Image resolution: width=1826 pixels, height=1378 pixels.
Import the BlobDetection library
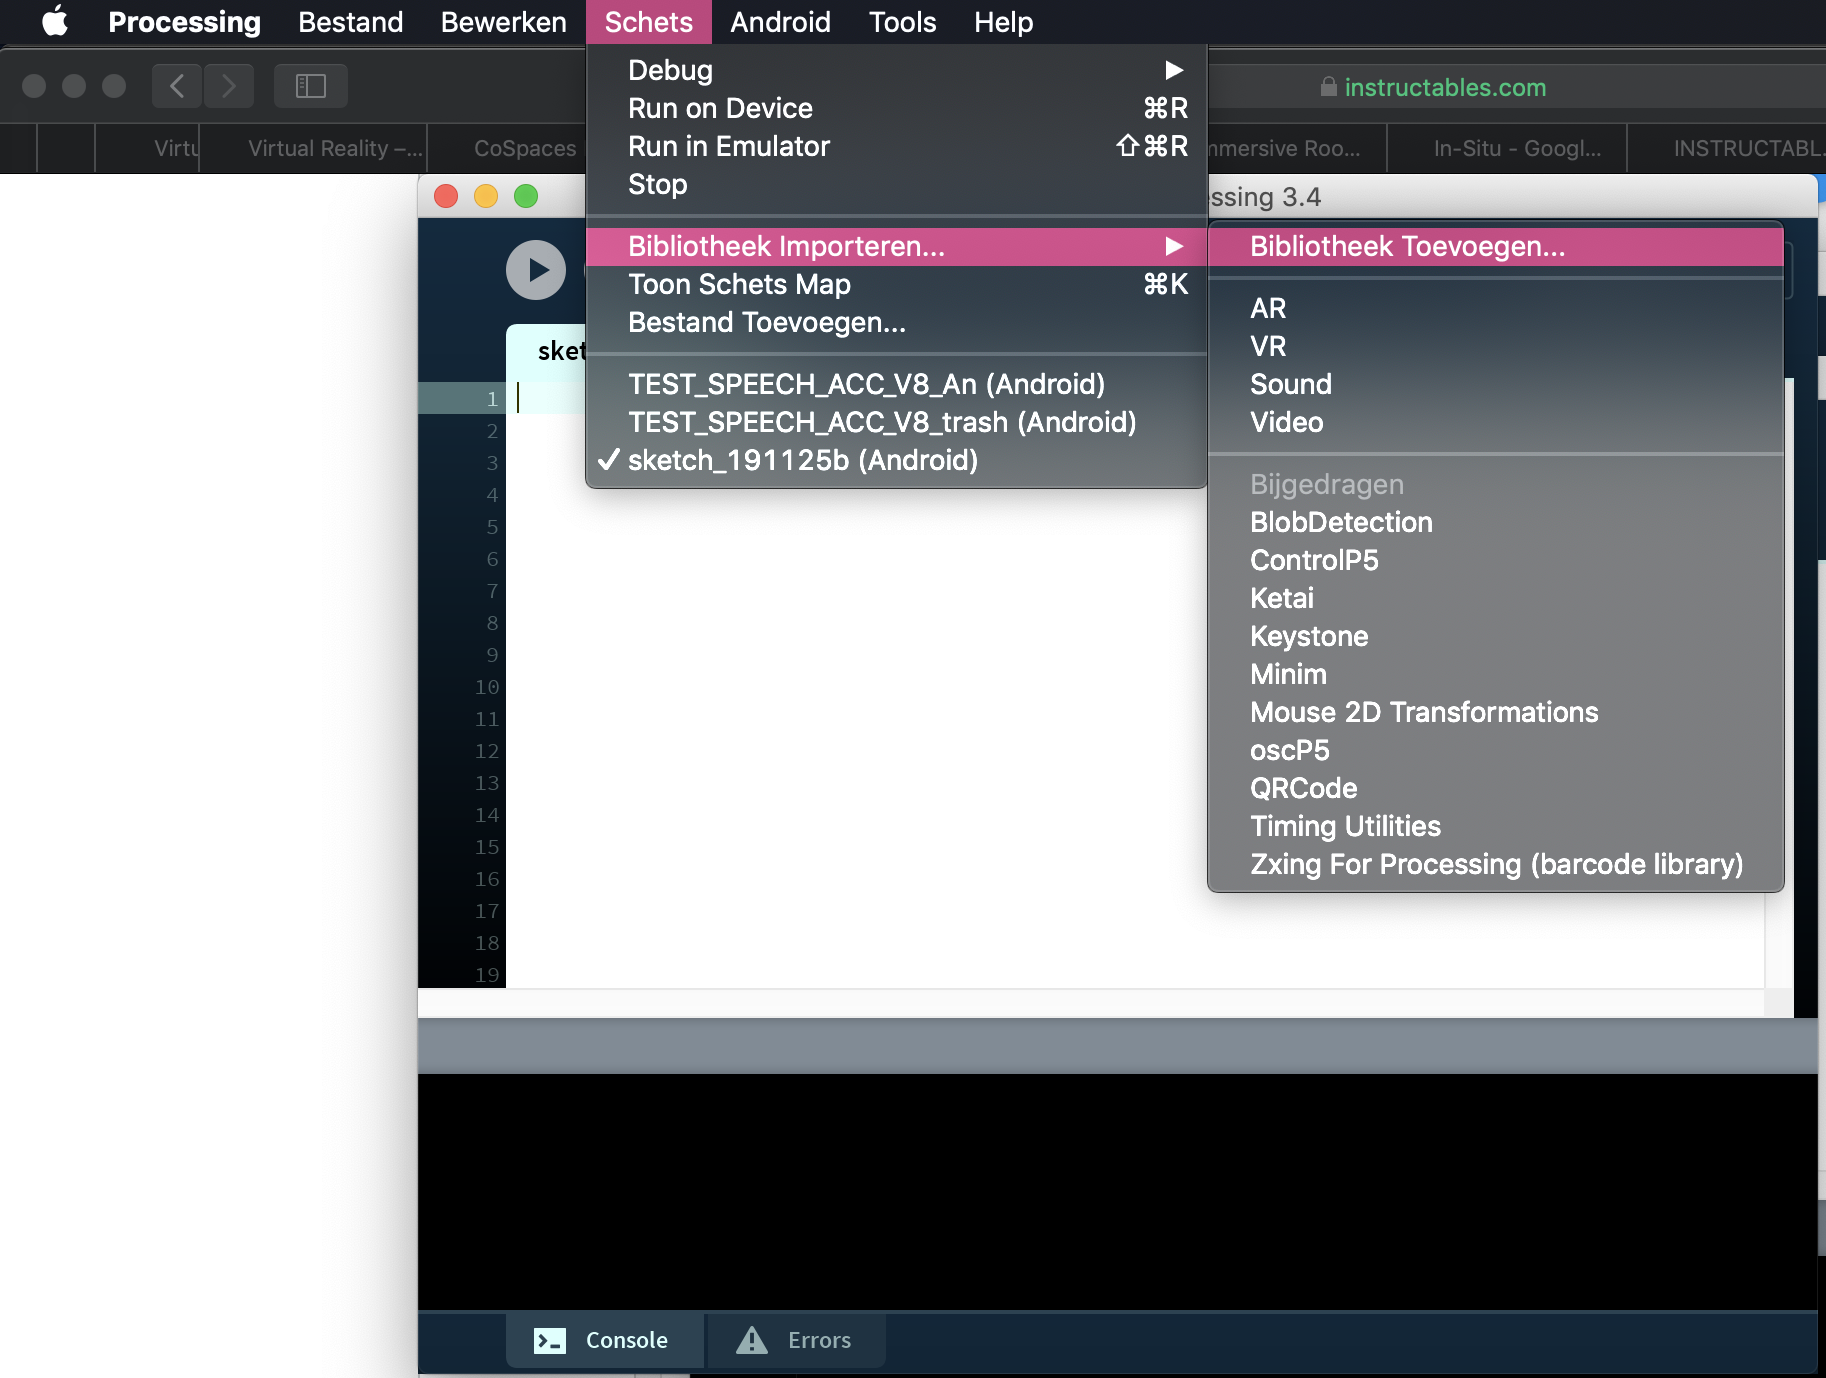1496,522
